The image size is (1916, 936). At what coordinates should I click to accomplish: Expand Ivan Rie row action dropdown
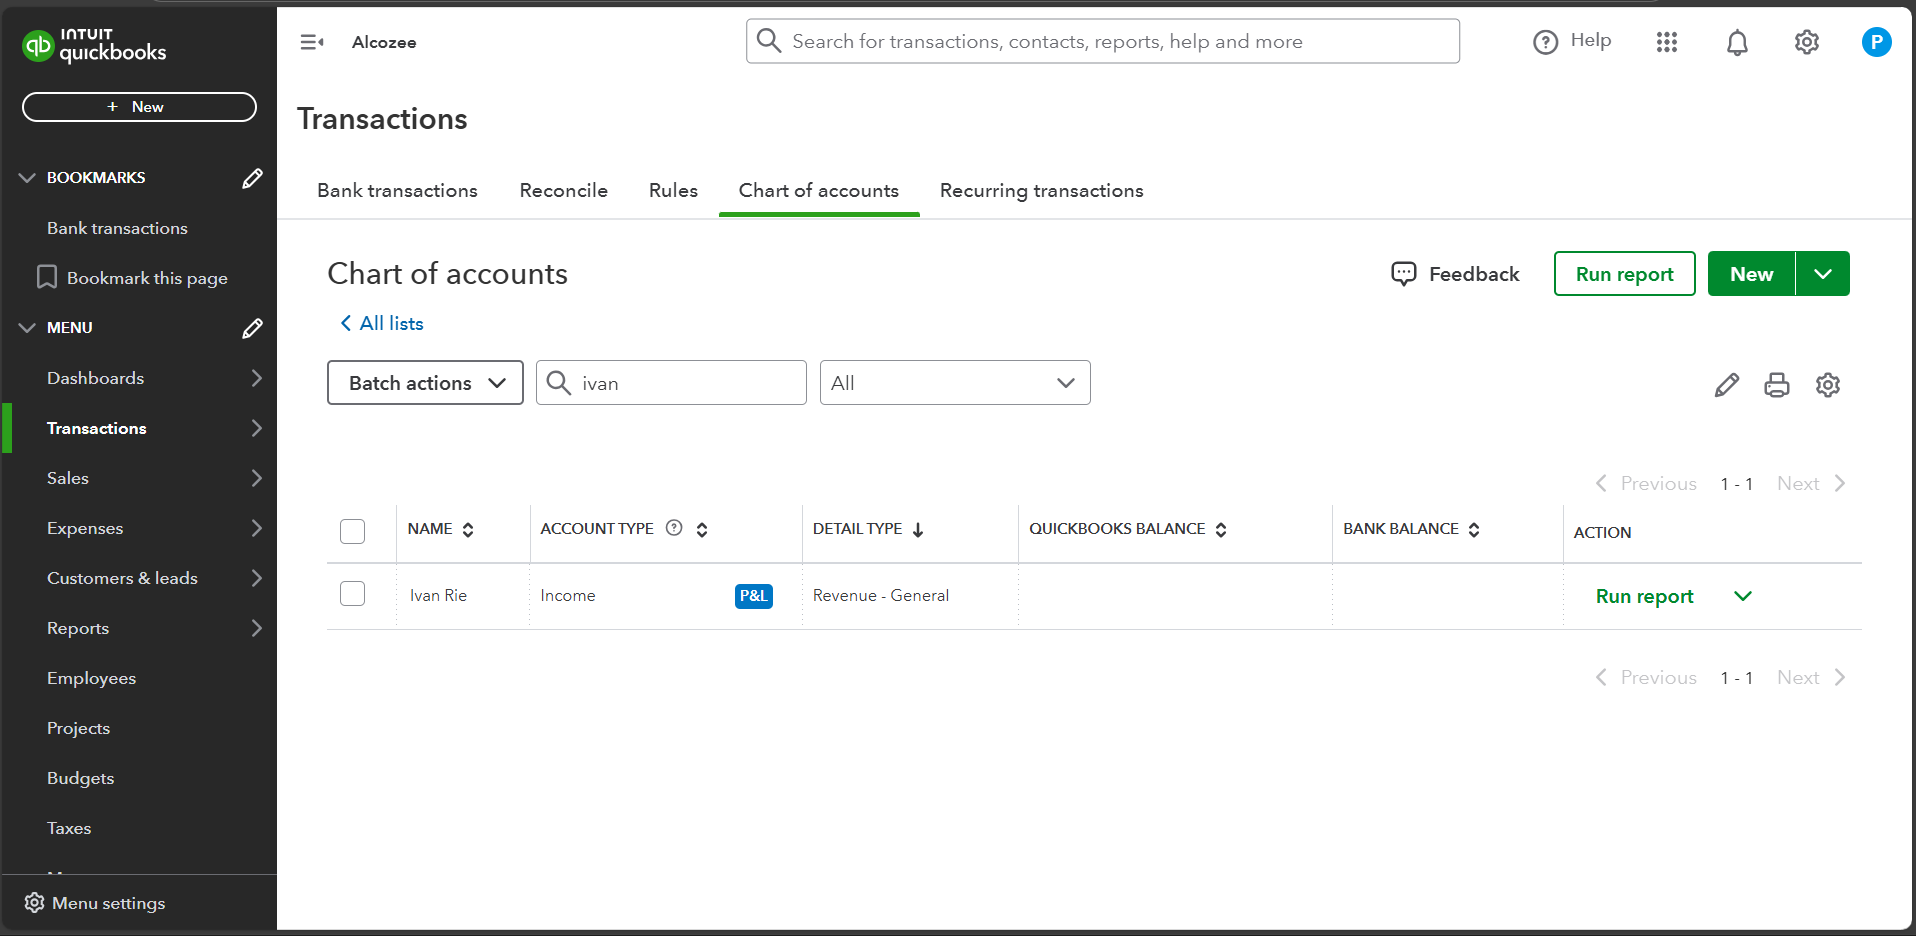[x=1742, y=596]
